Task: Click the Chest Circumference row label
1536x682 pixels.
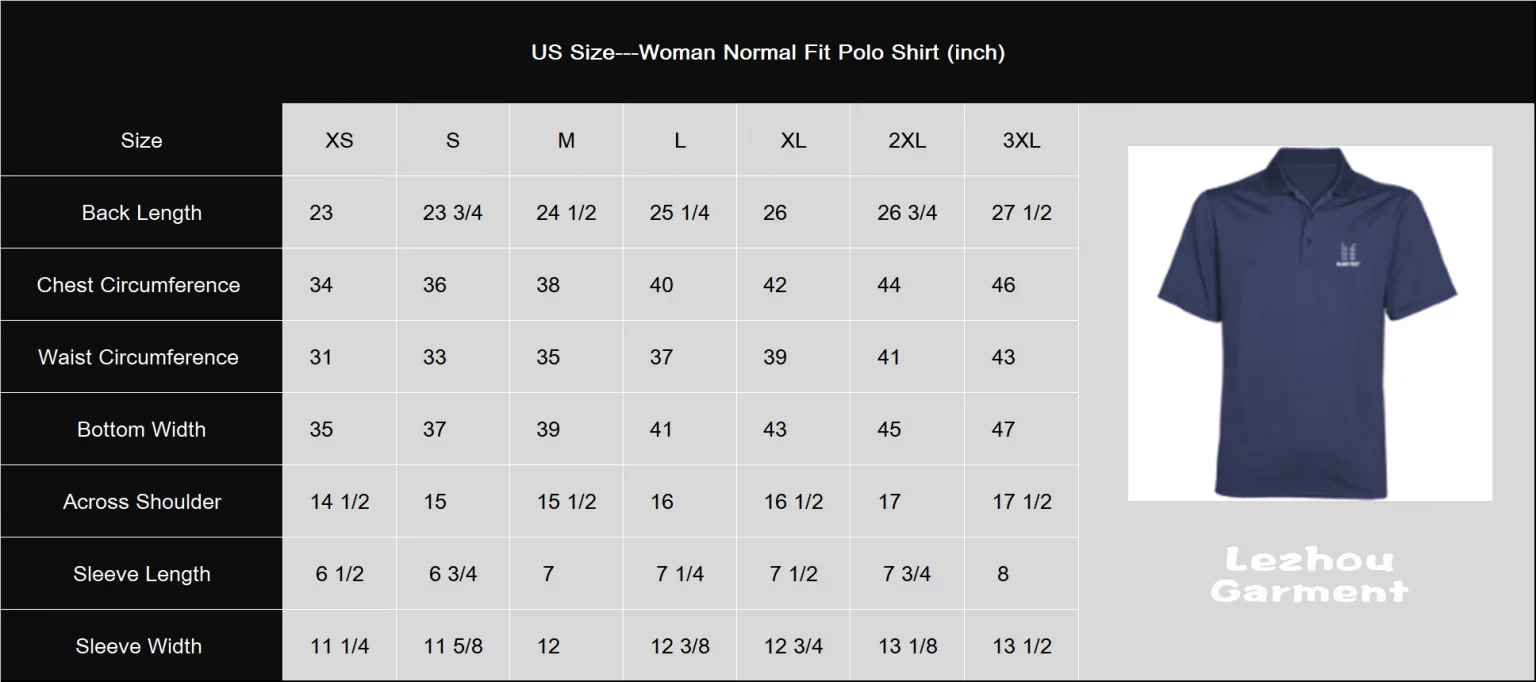Action: (x=139, y=285)
